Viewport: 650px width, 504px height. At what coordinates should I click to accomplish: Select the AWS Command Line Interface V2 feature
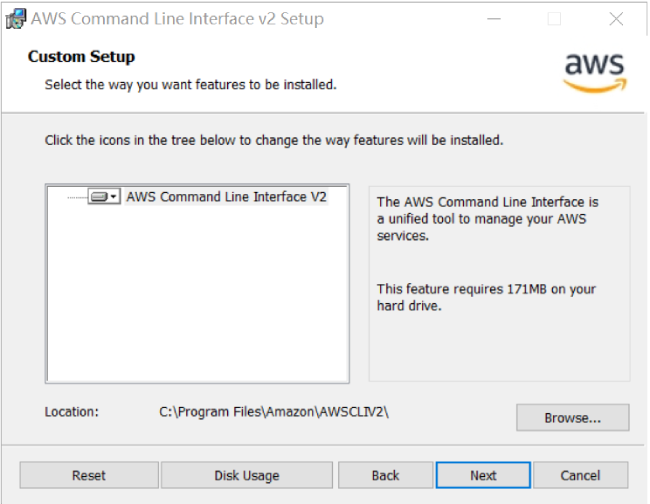point(226,197)
